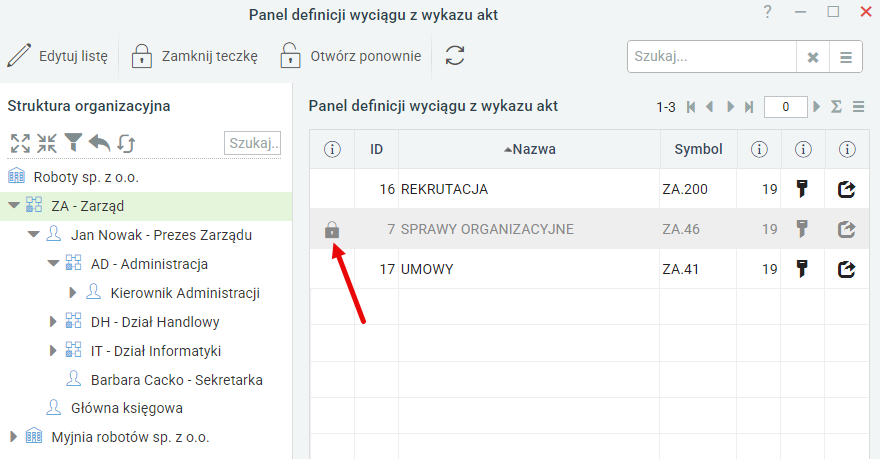Select Barbara Cacko - Sekretarka

(x=177, y=380)
